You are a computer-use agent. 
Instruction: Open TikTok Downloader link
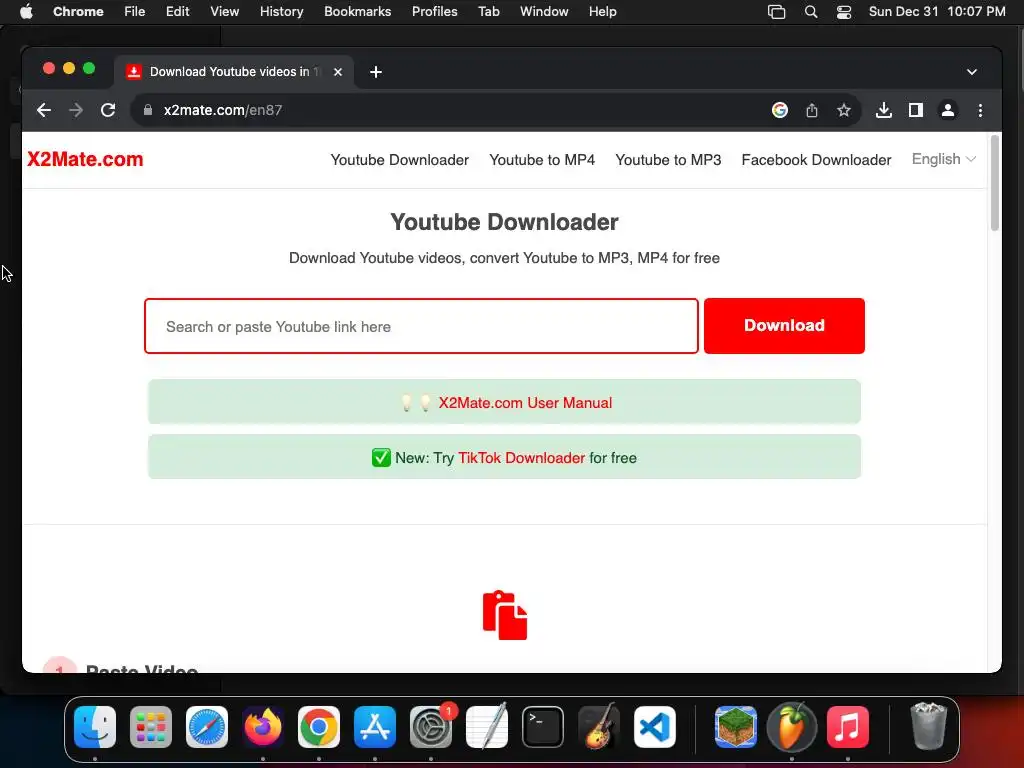521,458
